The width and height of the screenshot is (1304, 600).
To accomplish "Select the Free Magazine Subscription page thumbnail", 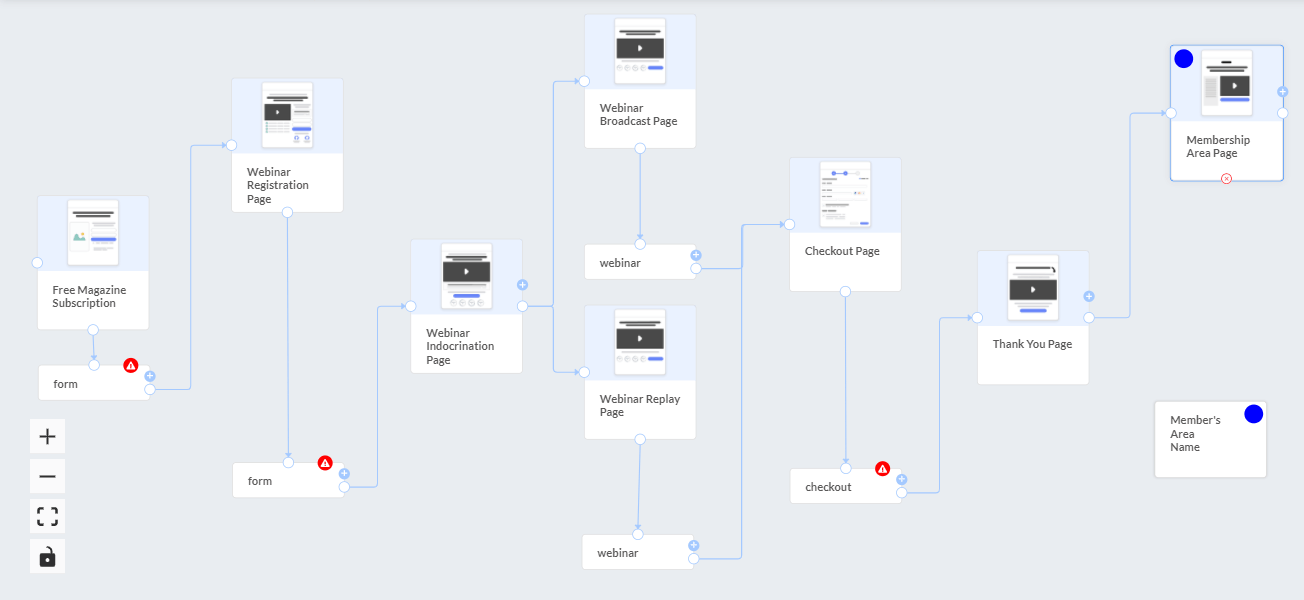I will click(x=93, y=233).
